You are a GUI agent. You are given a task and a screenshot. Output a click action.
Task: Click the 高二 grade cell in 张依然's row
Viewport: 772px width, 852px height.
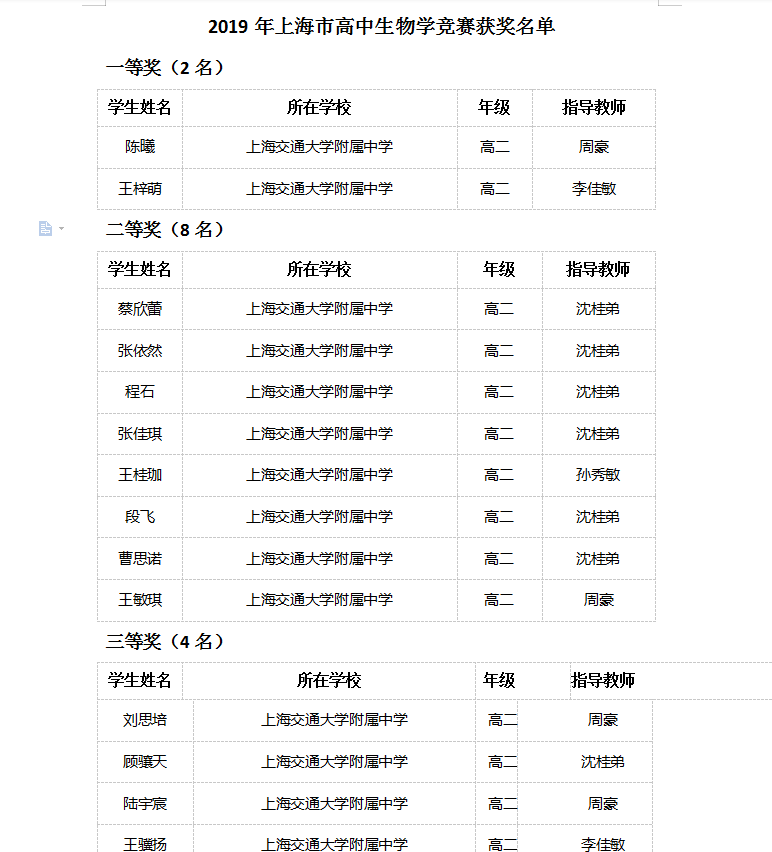click(499, 350)
